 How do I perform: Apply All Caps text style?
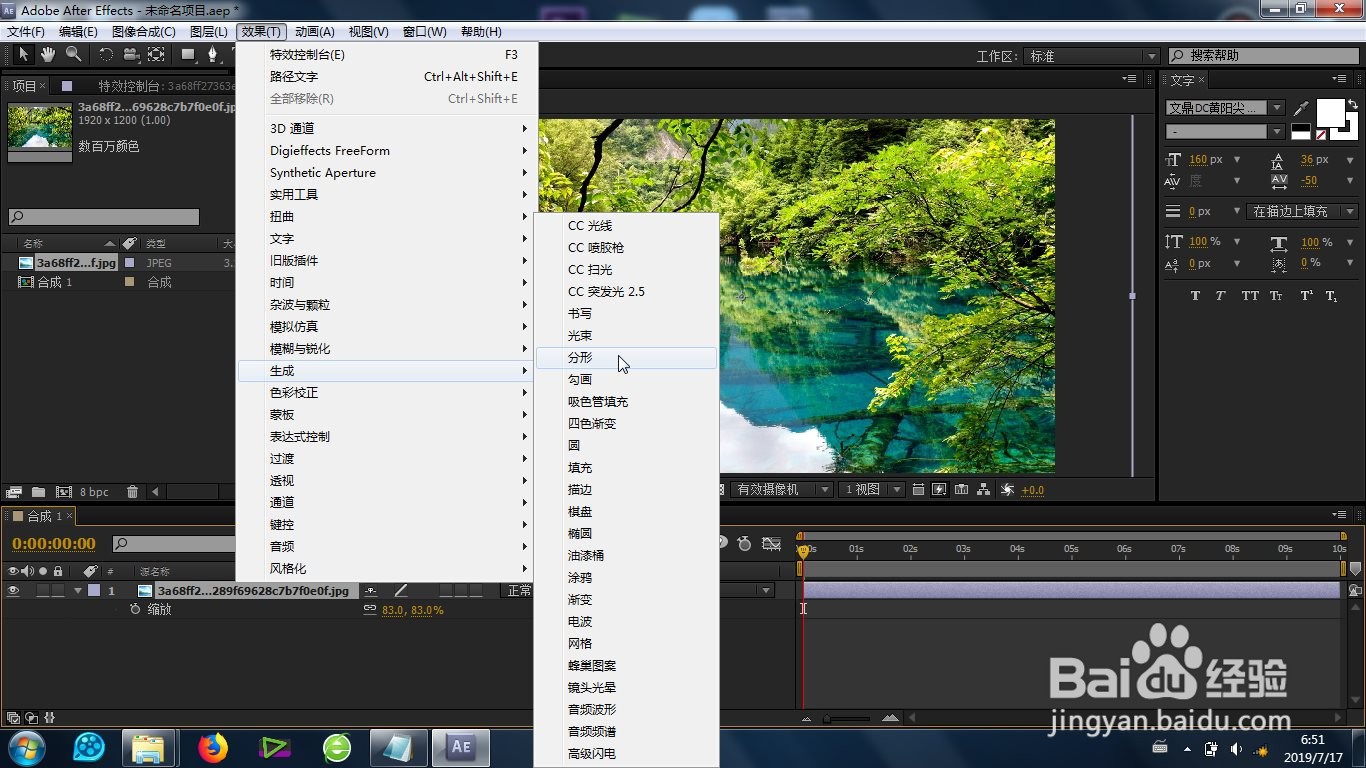tap(1250, 296)
